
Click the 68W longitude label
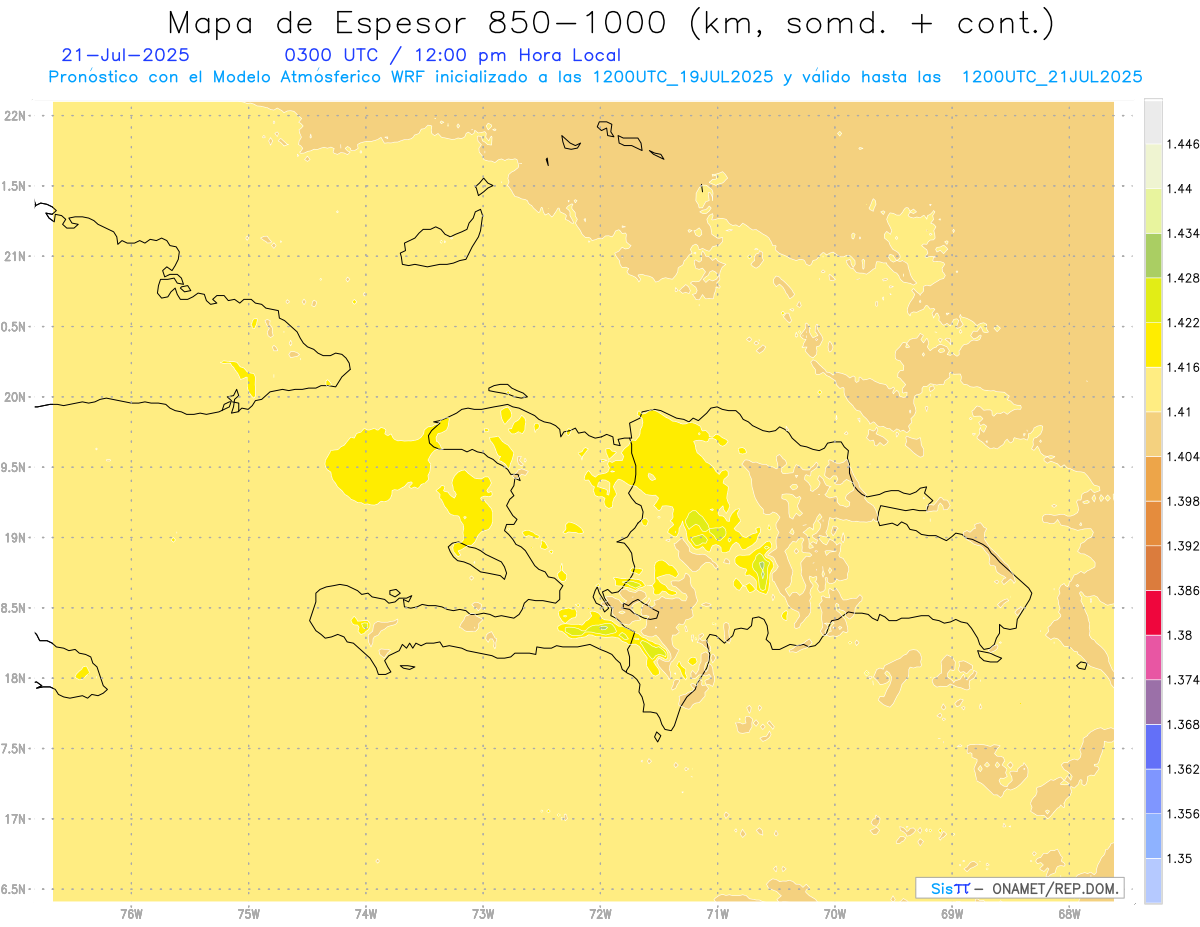point(1069,912)
